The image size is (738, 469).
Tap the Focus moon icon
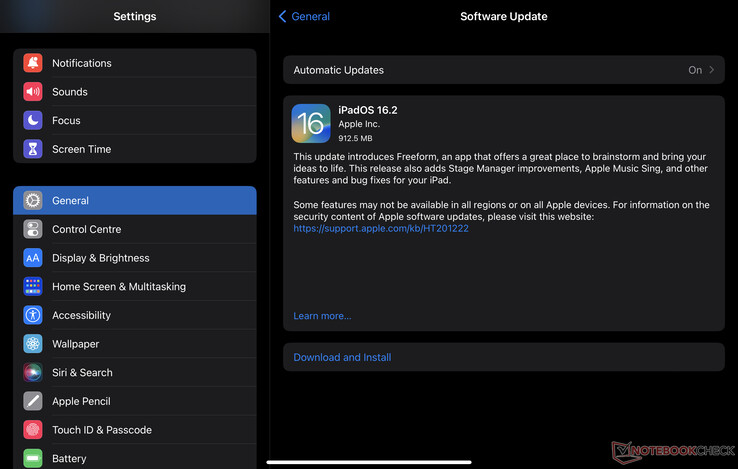coord(33,120)
